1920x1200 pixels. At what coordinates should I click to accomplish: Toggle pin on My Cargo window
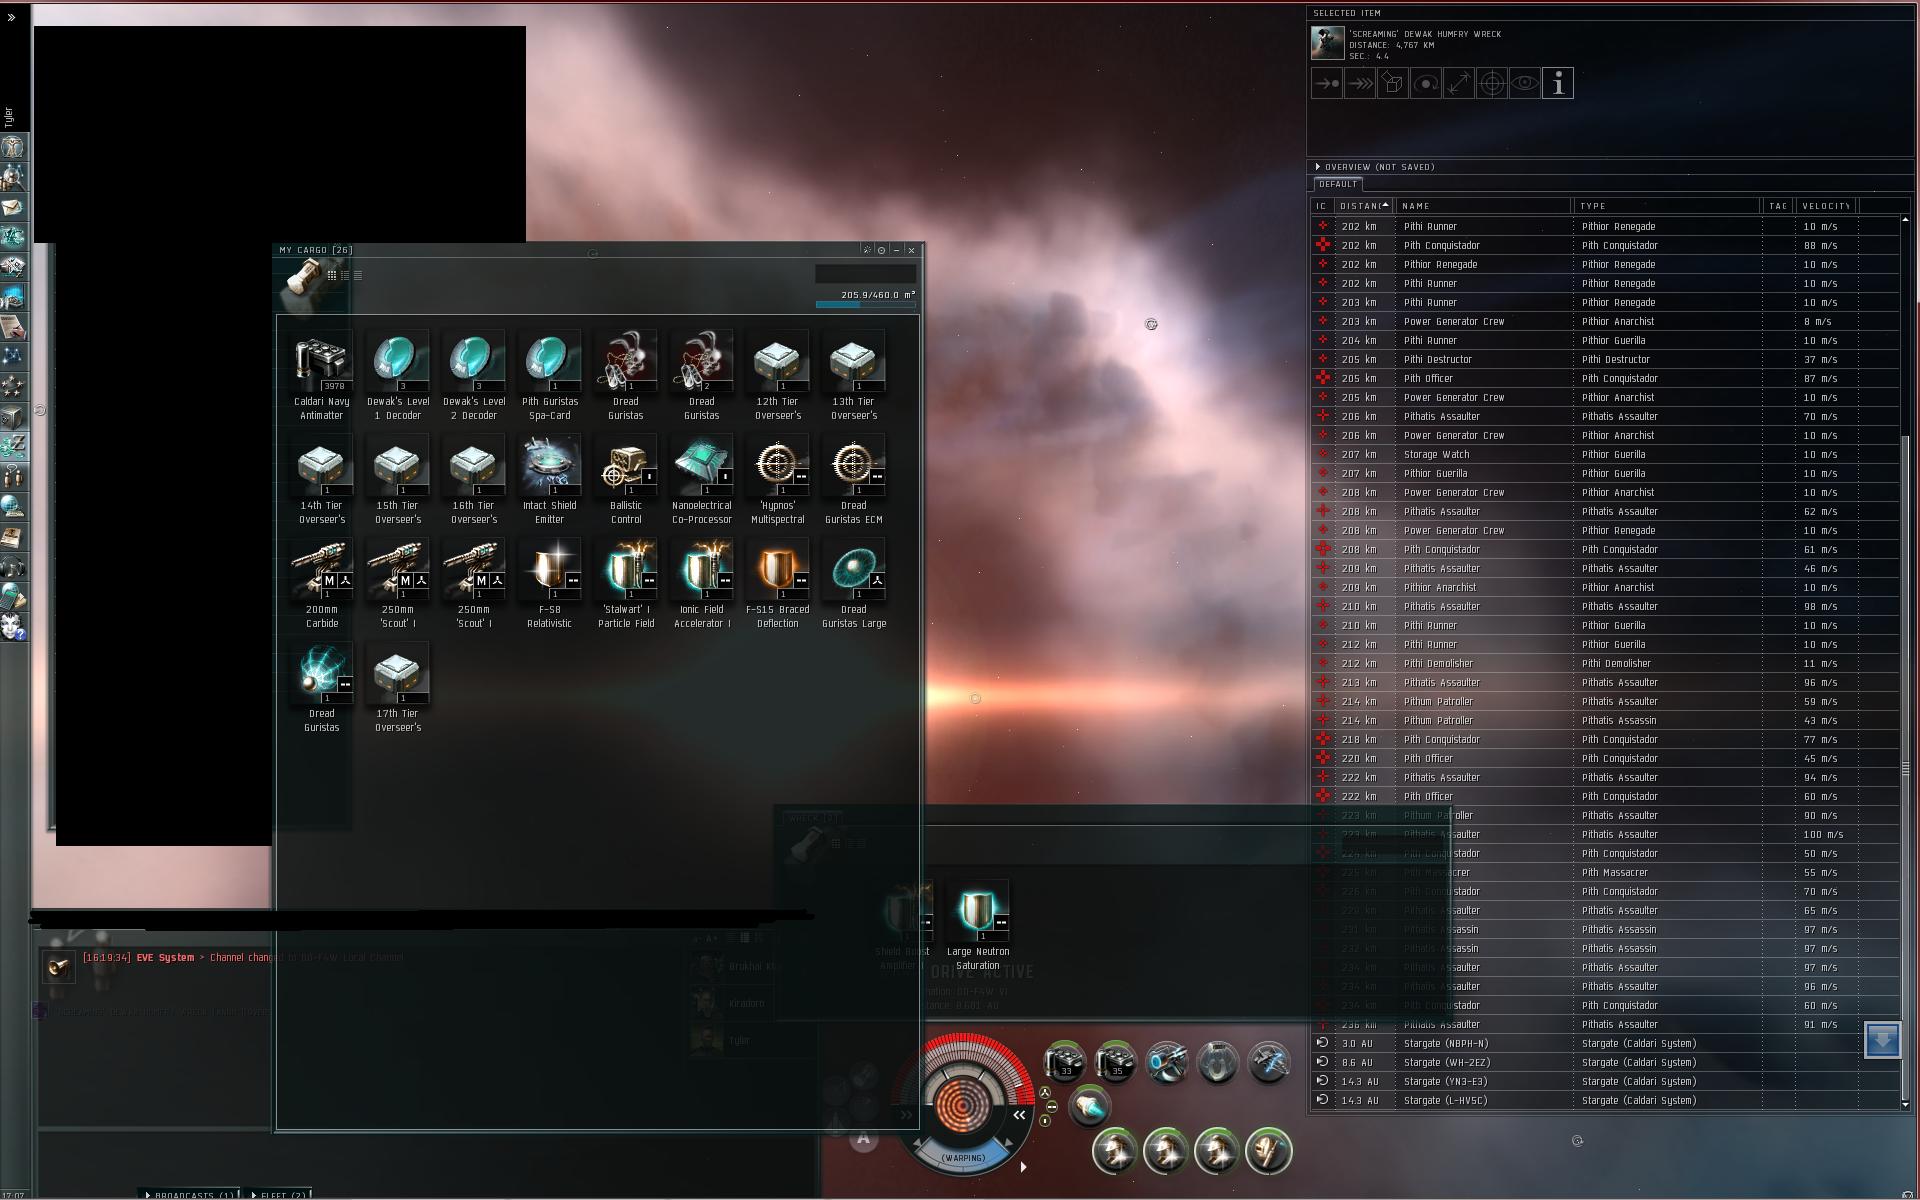click(x=867, y=250)
